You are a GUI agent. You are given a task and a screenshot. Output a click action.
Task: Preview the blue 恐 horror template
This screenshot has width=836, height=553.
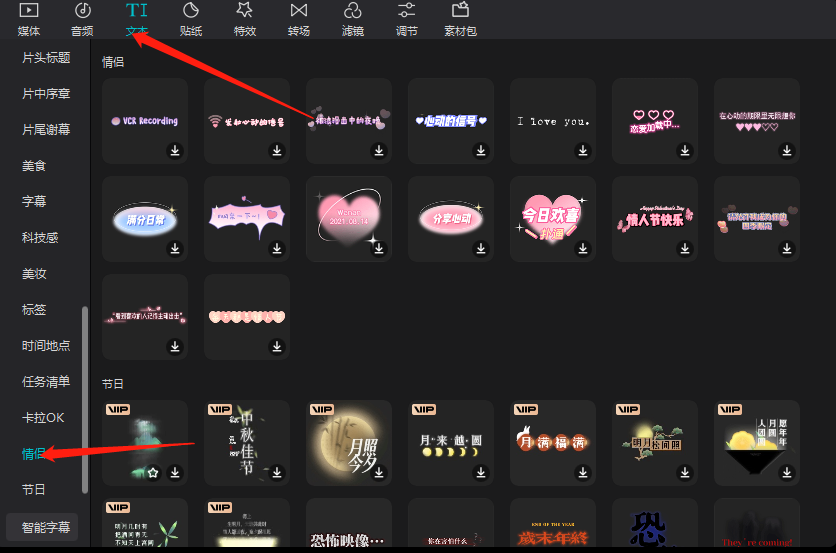pyautogui.click(x=655, y=523)
